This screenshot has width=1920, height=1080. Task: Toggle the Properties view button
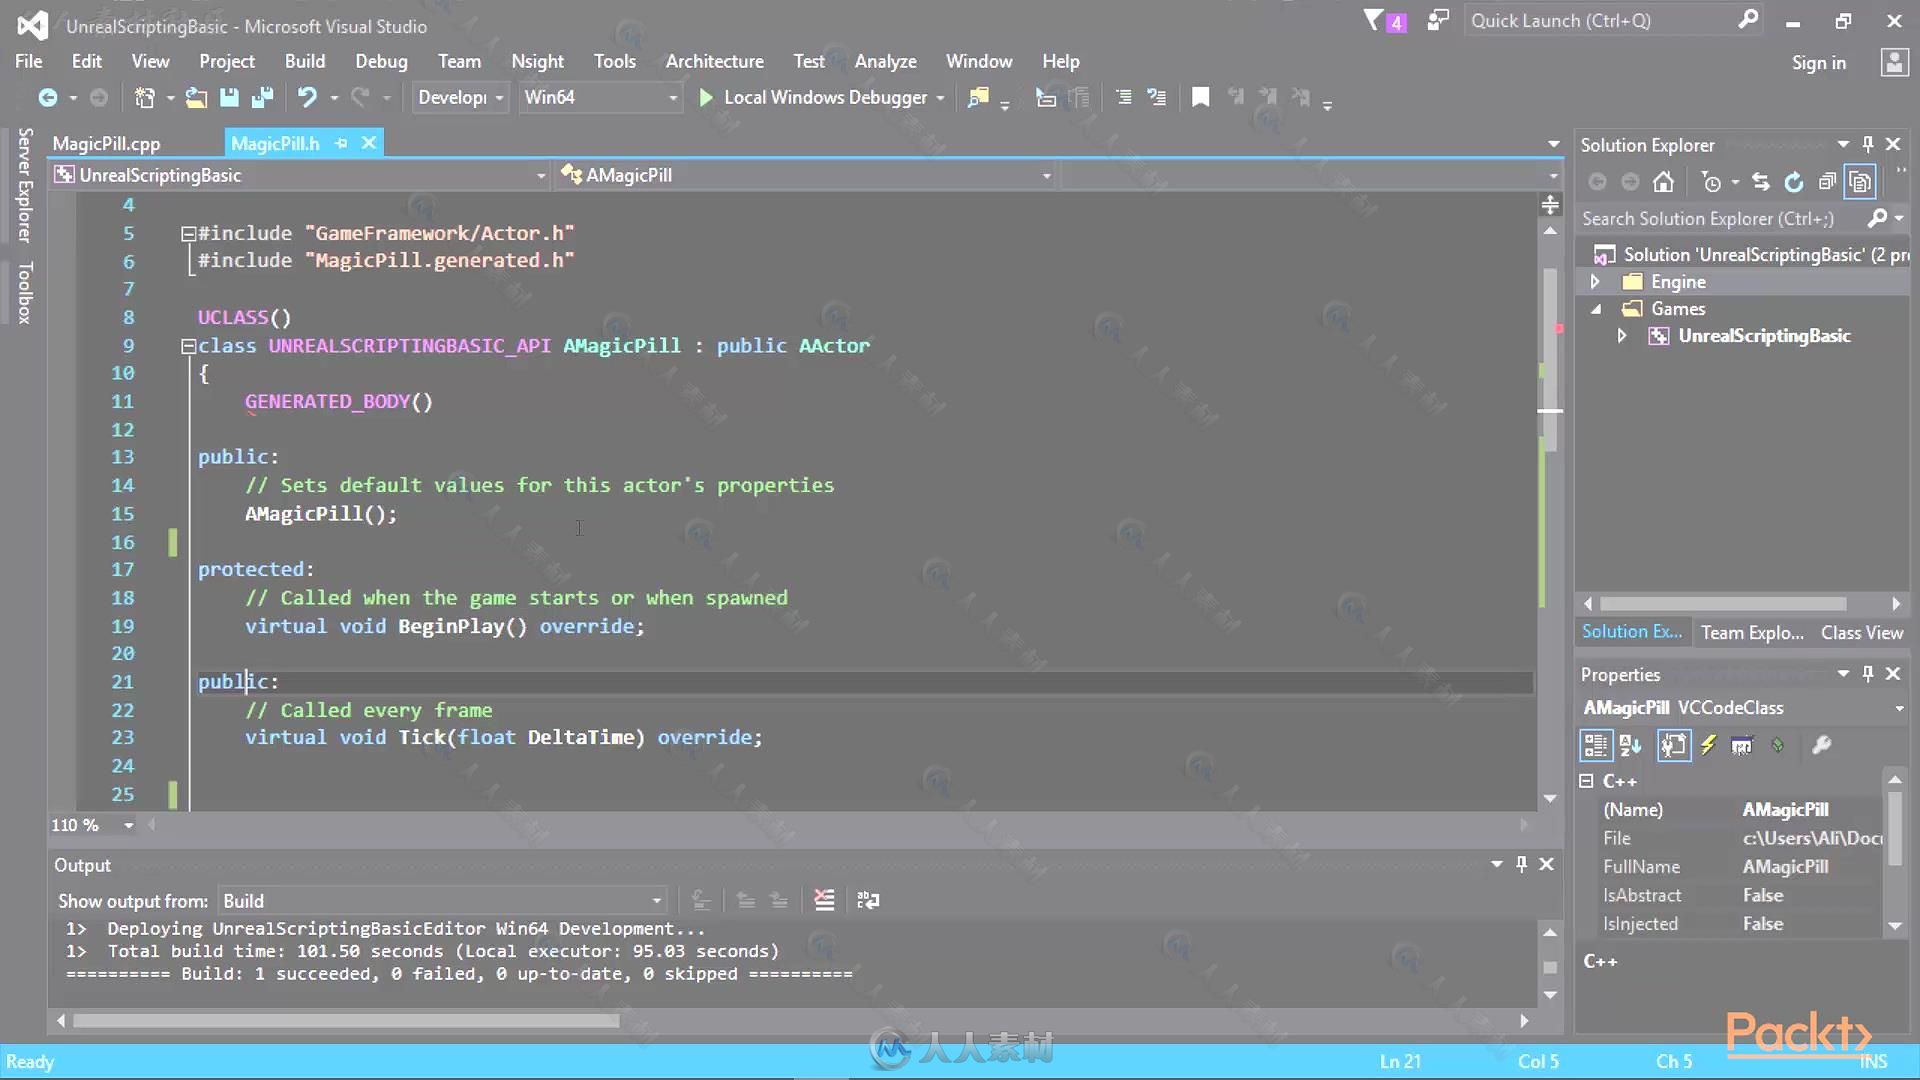pyautogui.click(x=1674, y=745)
